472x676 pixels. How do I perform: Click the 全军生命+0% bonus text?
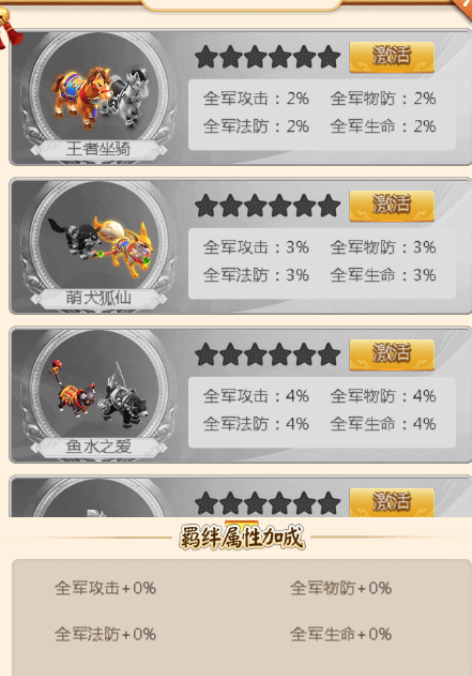click(341, 634)
